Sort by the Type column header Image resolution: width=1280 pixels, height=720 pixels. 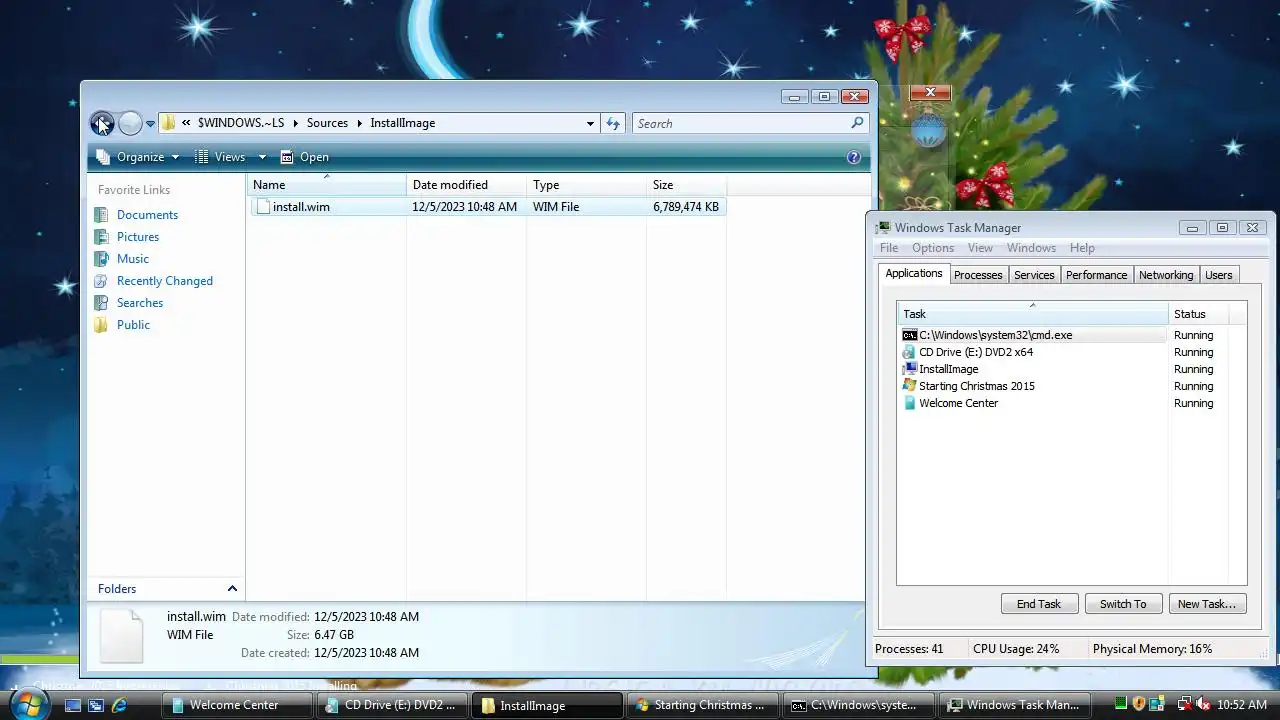point(587,185)
